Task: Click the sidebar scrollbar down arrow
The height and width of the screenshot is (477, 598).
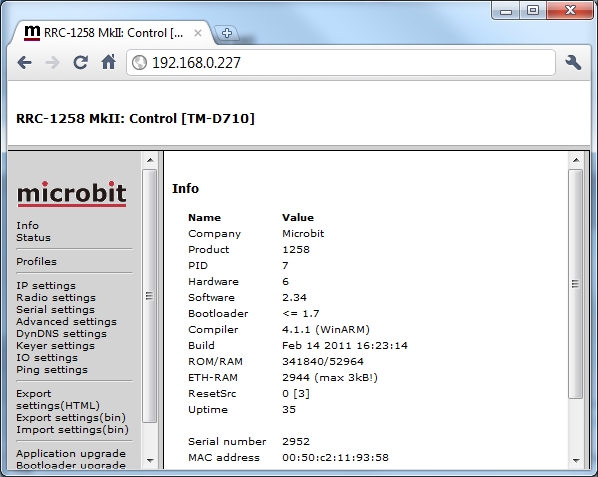Action: (x=150, y=461)
